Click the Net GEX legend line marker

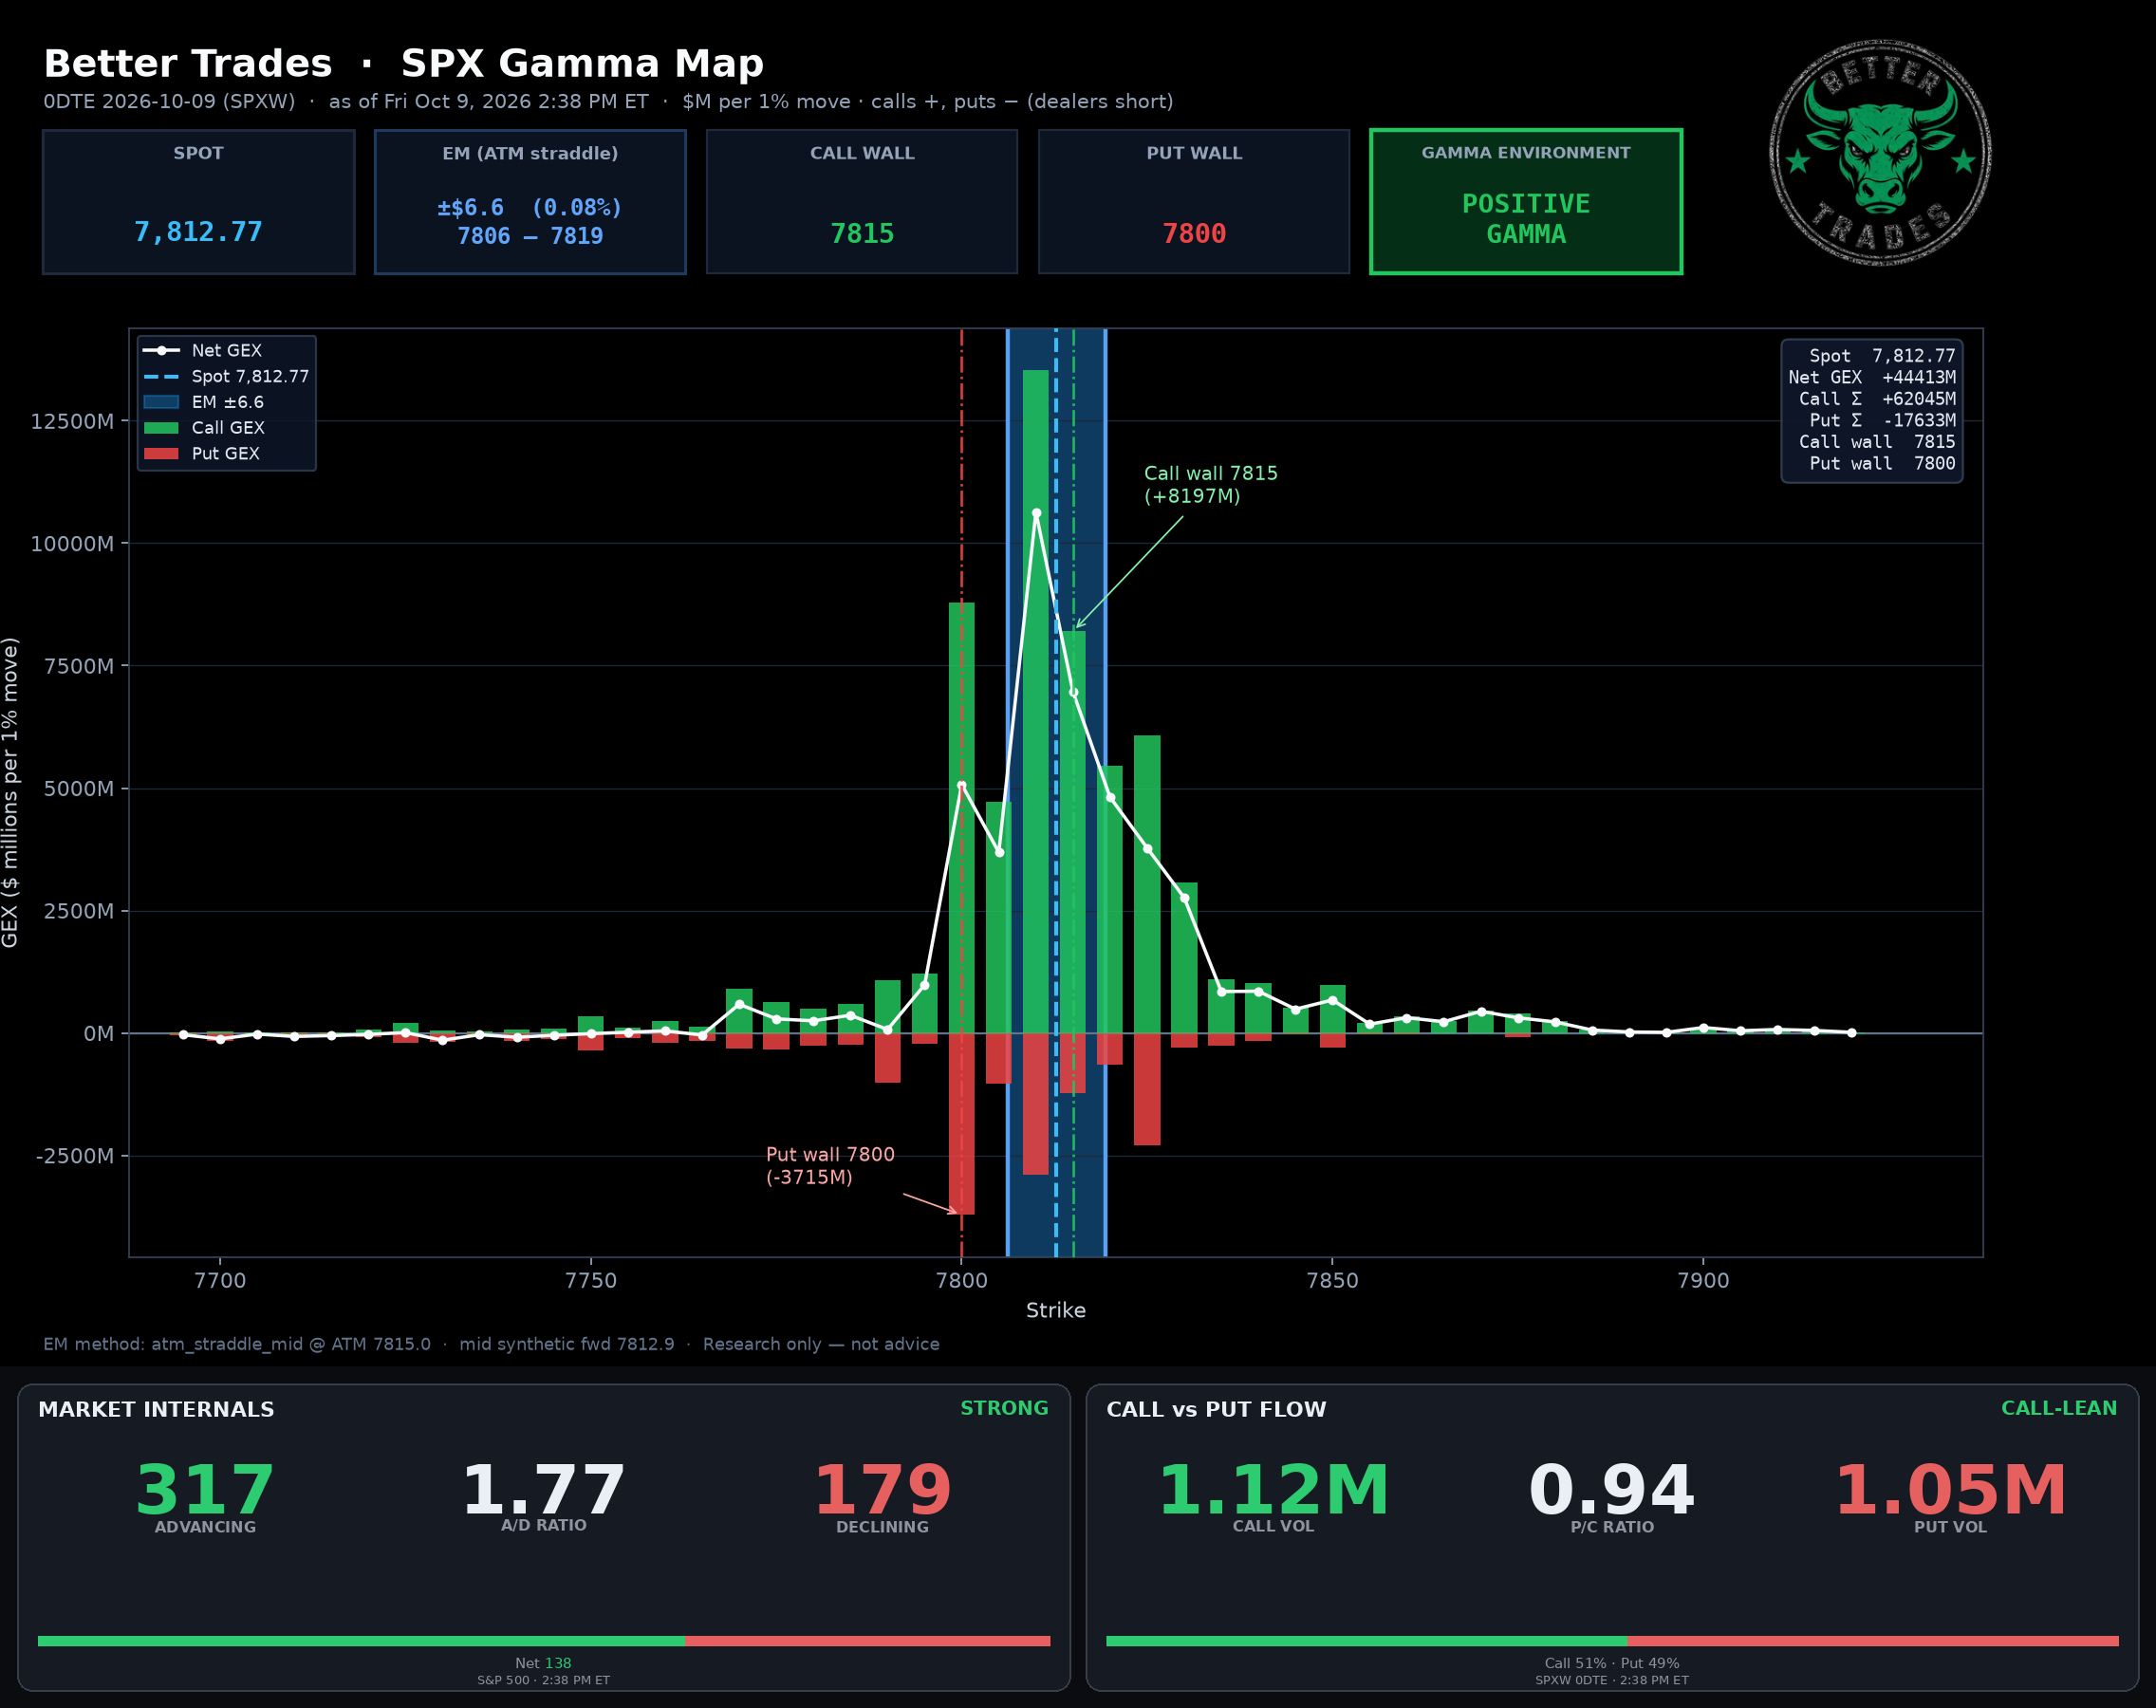point(161,350)
